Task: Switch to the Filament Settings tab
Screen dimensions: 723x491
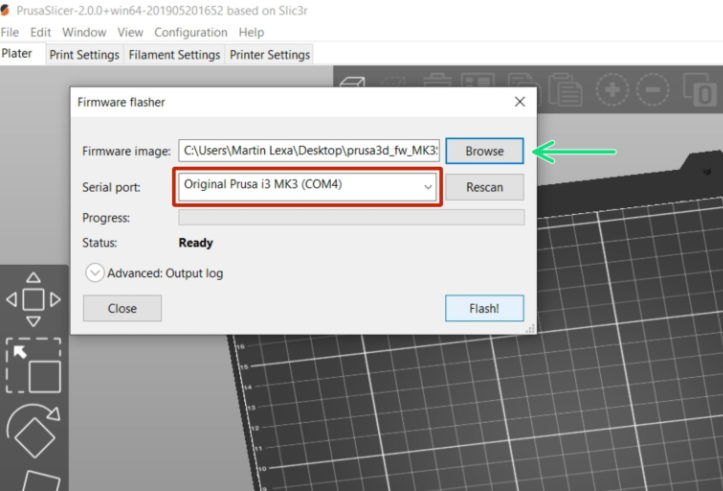Action: click(174, 55)
